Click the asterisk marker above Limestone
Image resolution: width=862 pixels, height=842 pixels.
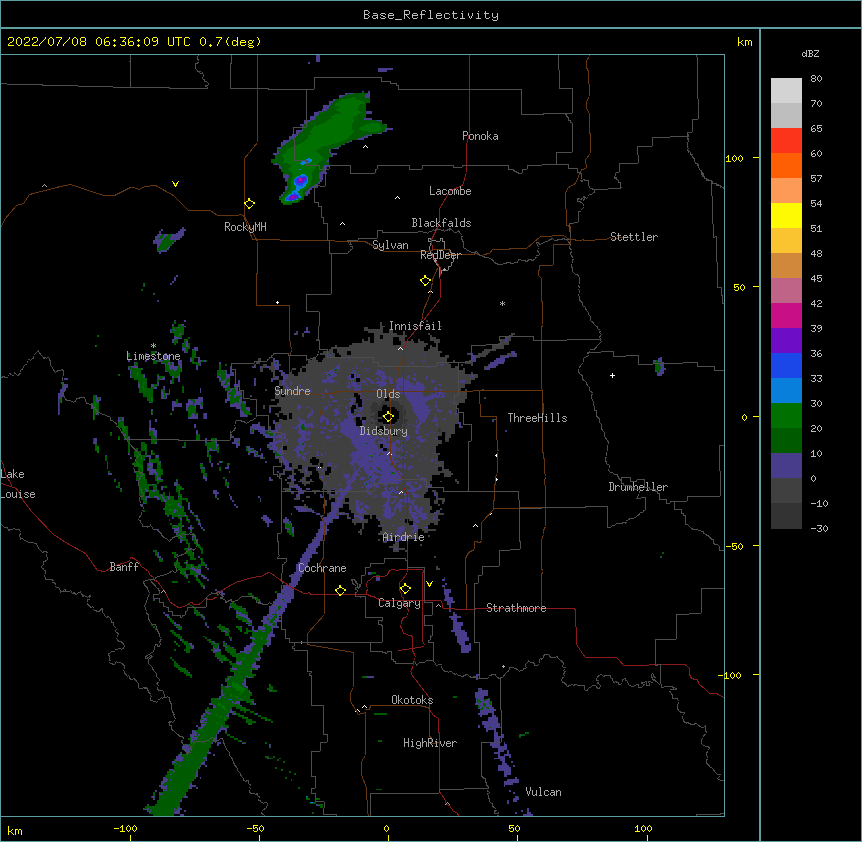tap(153, 346)
